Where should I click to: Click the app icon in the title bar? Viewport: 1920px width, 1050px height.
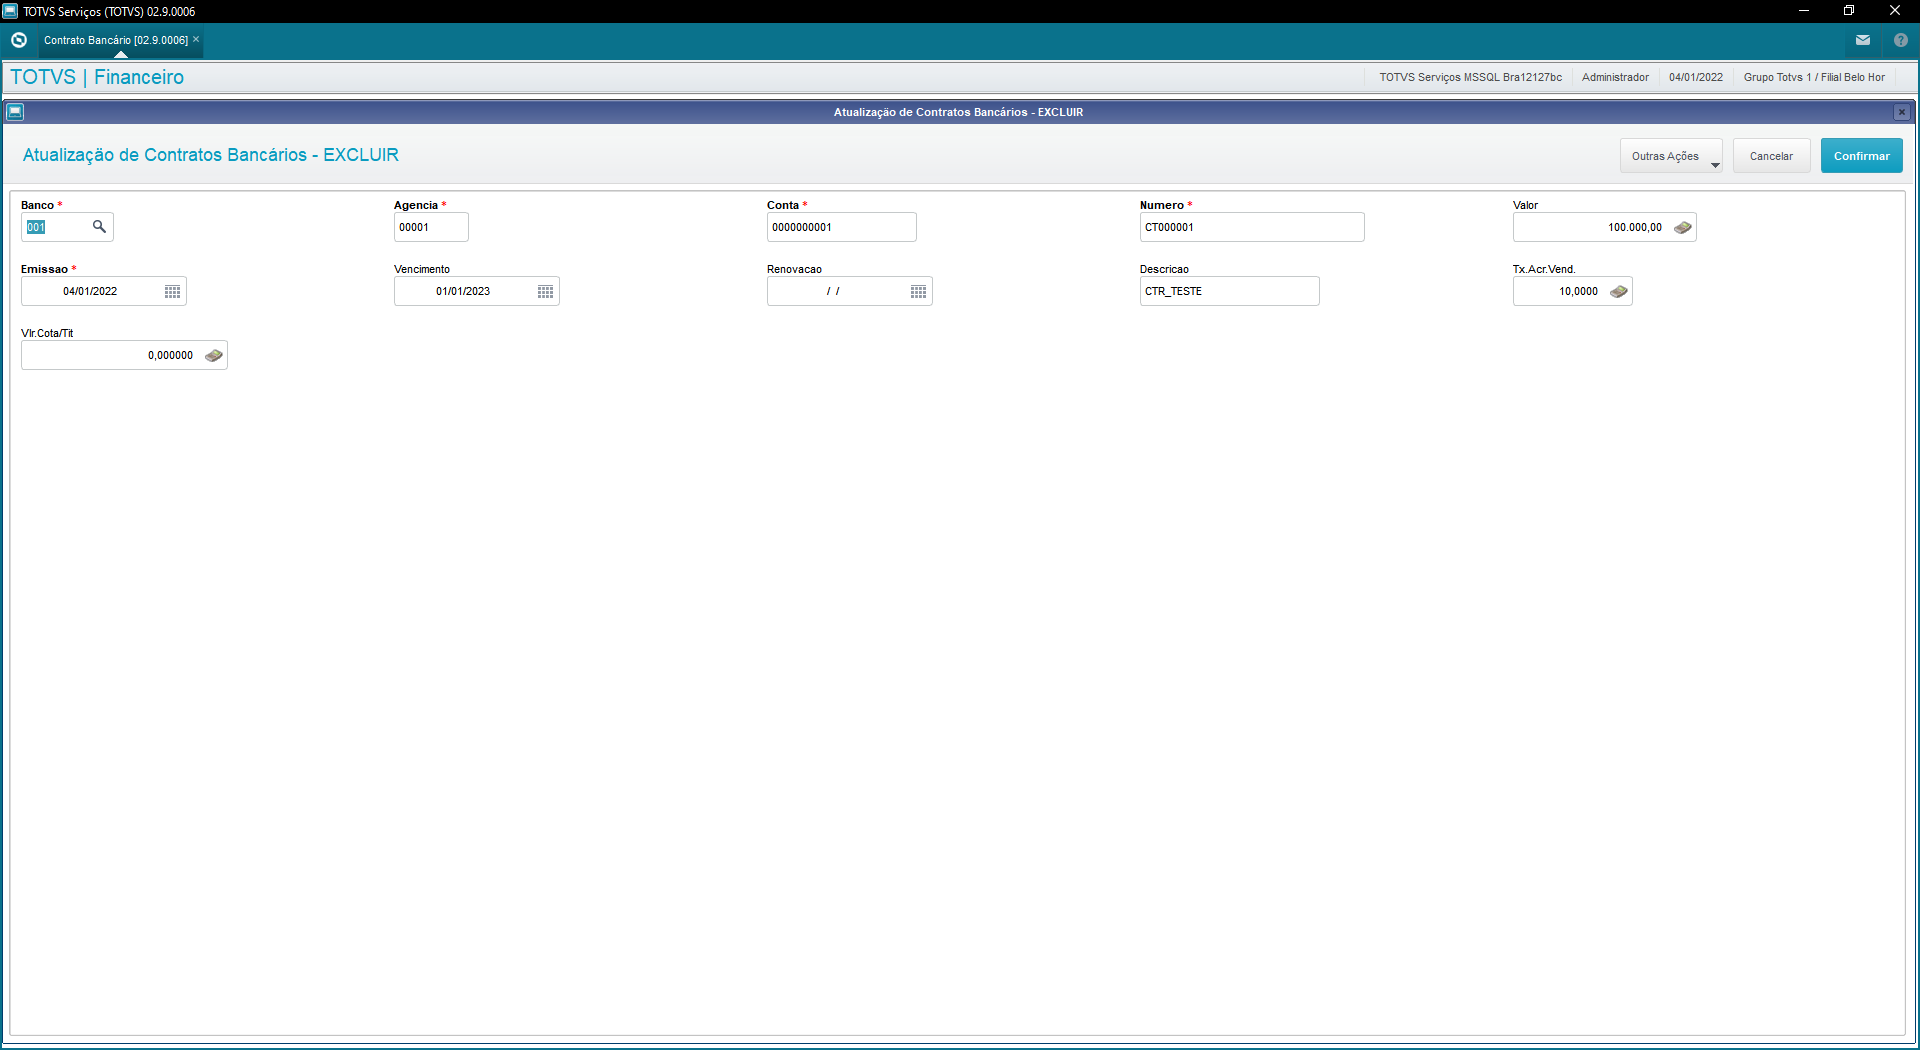[x=10, y=11]
